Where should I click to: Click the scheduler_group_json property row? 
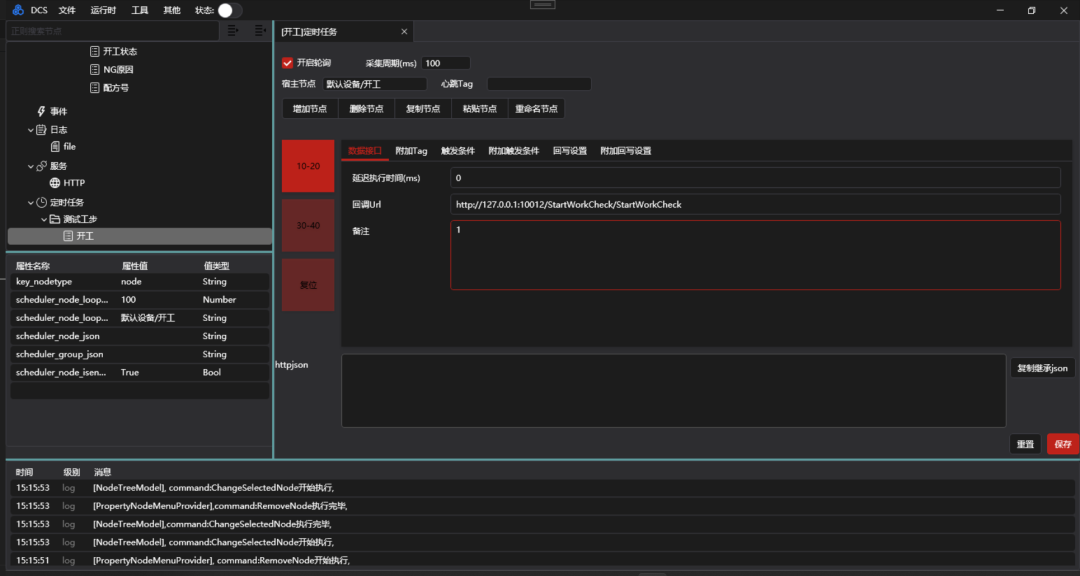click(x=140, y=354)
